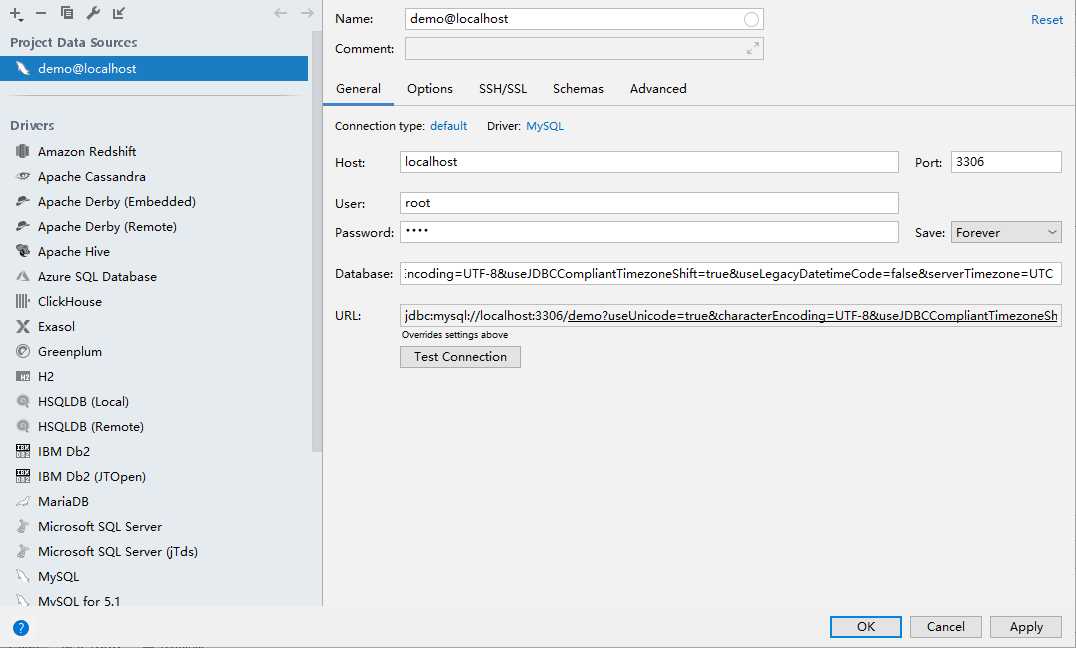Click the HSQLDB (Local) icon
Image resolution: width=1076 pixels, height=648 pixels.
point(23,401)
